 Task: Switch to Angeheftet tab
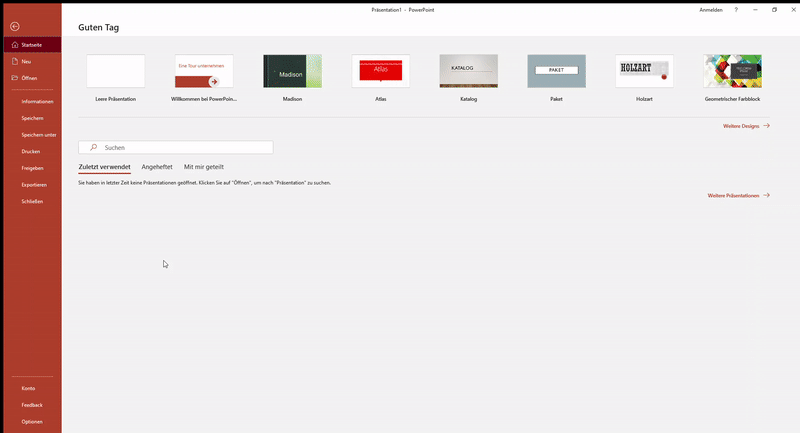point(157,167)
